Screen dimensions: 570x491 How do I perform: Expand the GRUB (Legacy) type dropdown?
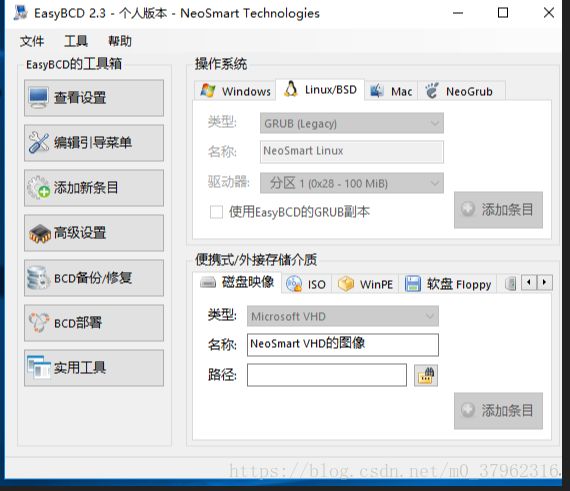(x=352, y=124)
